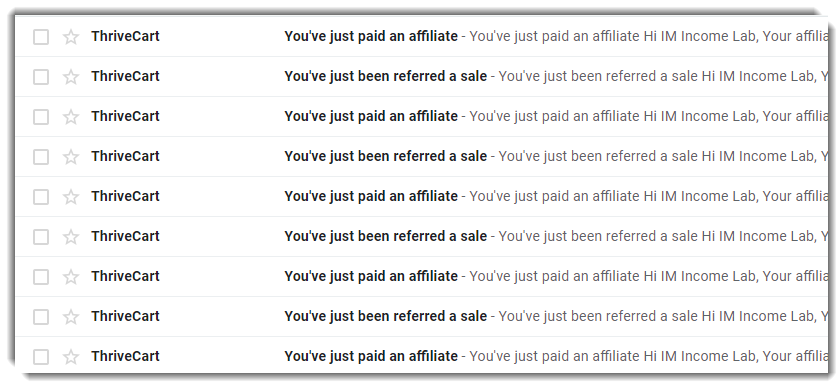Tick the checkbox on the second email row
Screen dimensions: 840x386
click(x=41, y=77)
